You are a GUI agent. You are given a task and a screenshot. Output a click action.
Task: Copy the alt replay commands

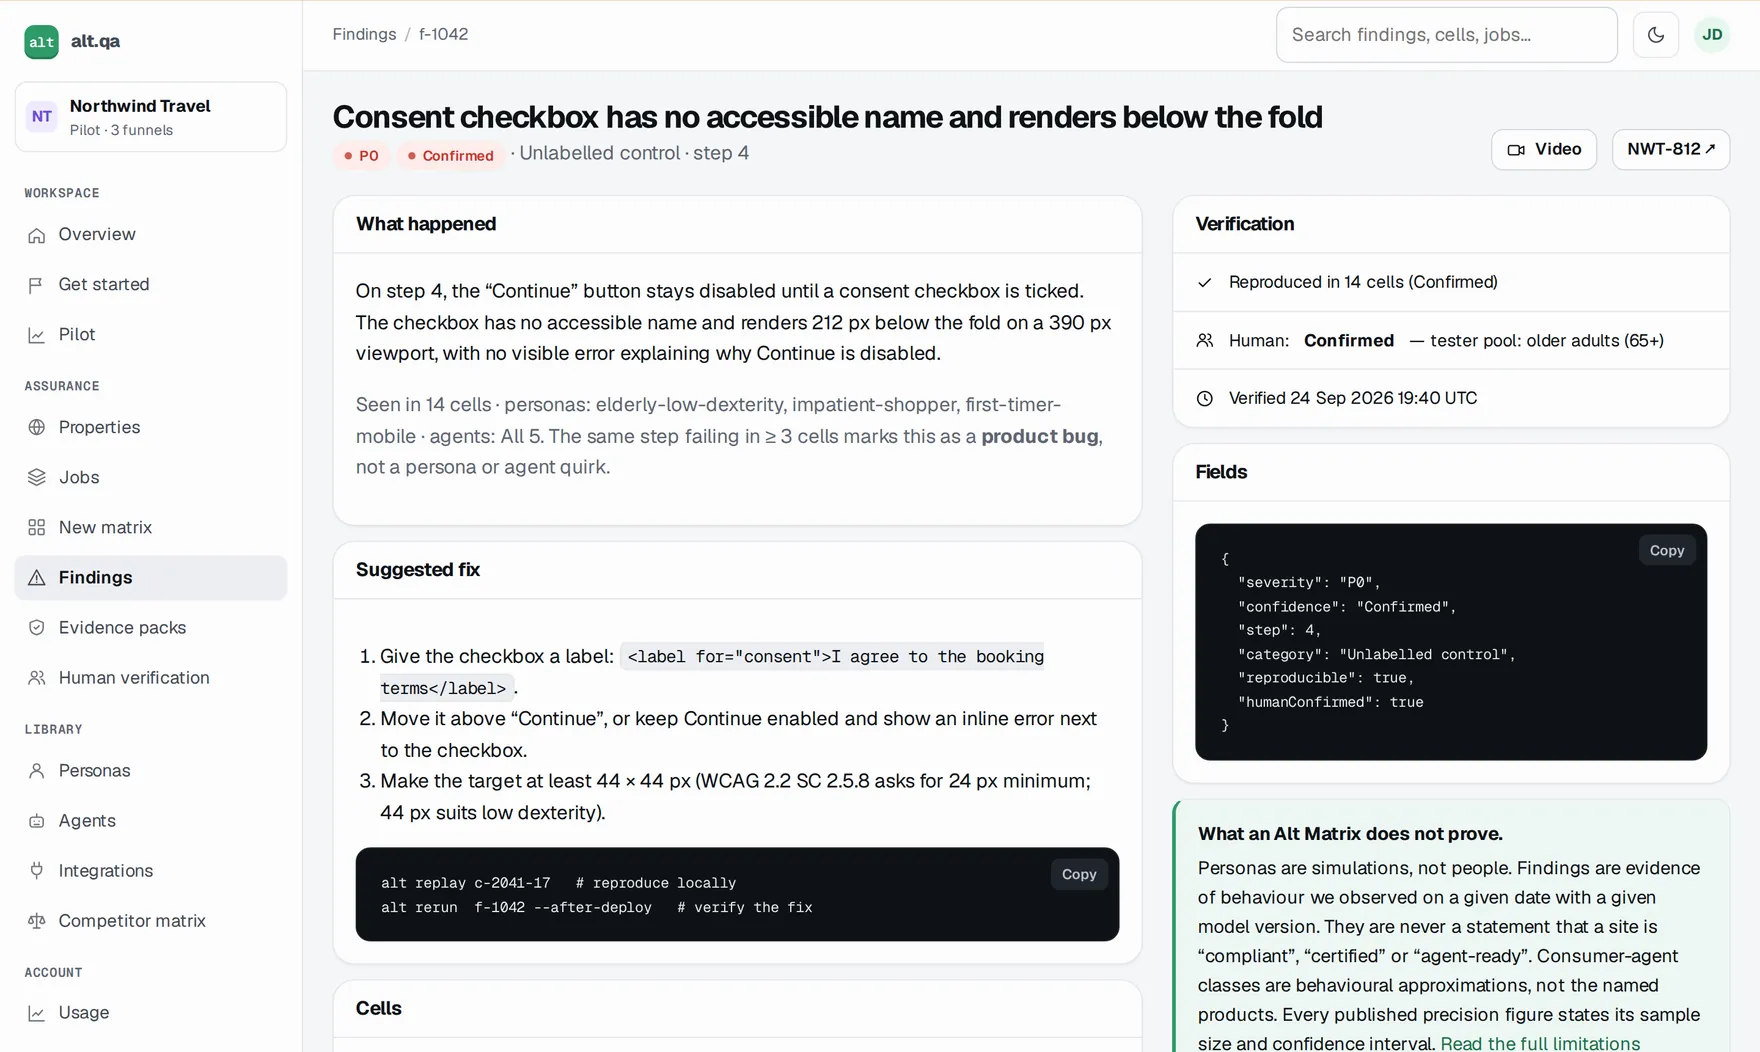[x=1078, y=874]
